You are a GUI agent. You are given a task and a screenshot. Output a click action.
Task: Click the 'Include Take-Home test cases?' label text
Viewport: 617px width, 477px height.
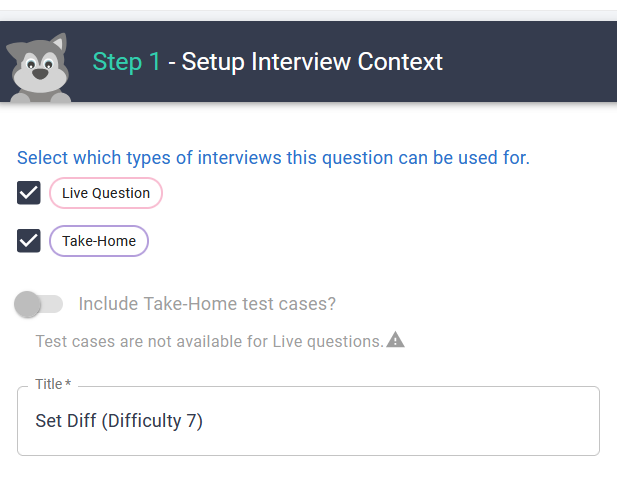[x=207, y=304]
